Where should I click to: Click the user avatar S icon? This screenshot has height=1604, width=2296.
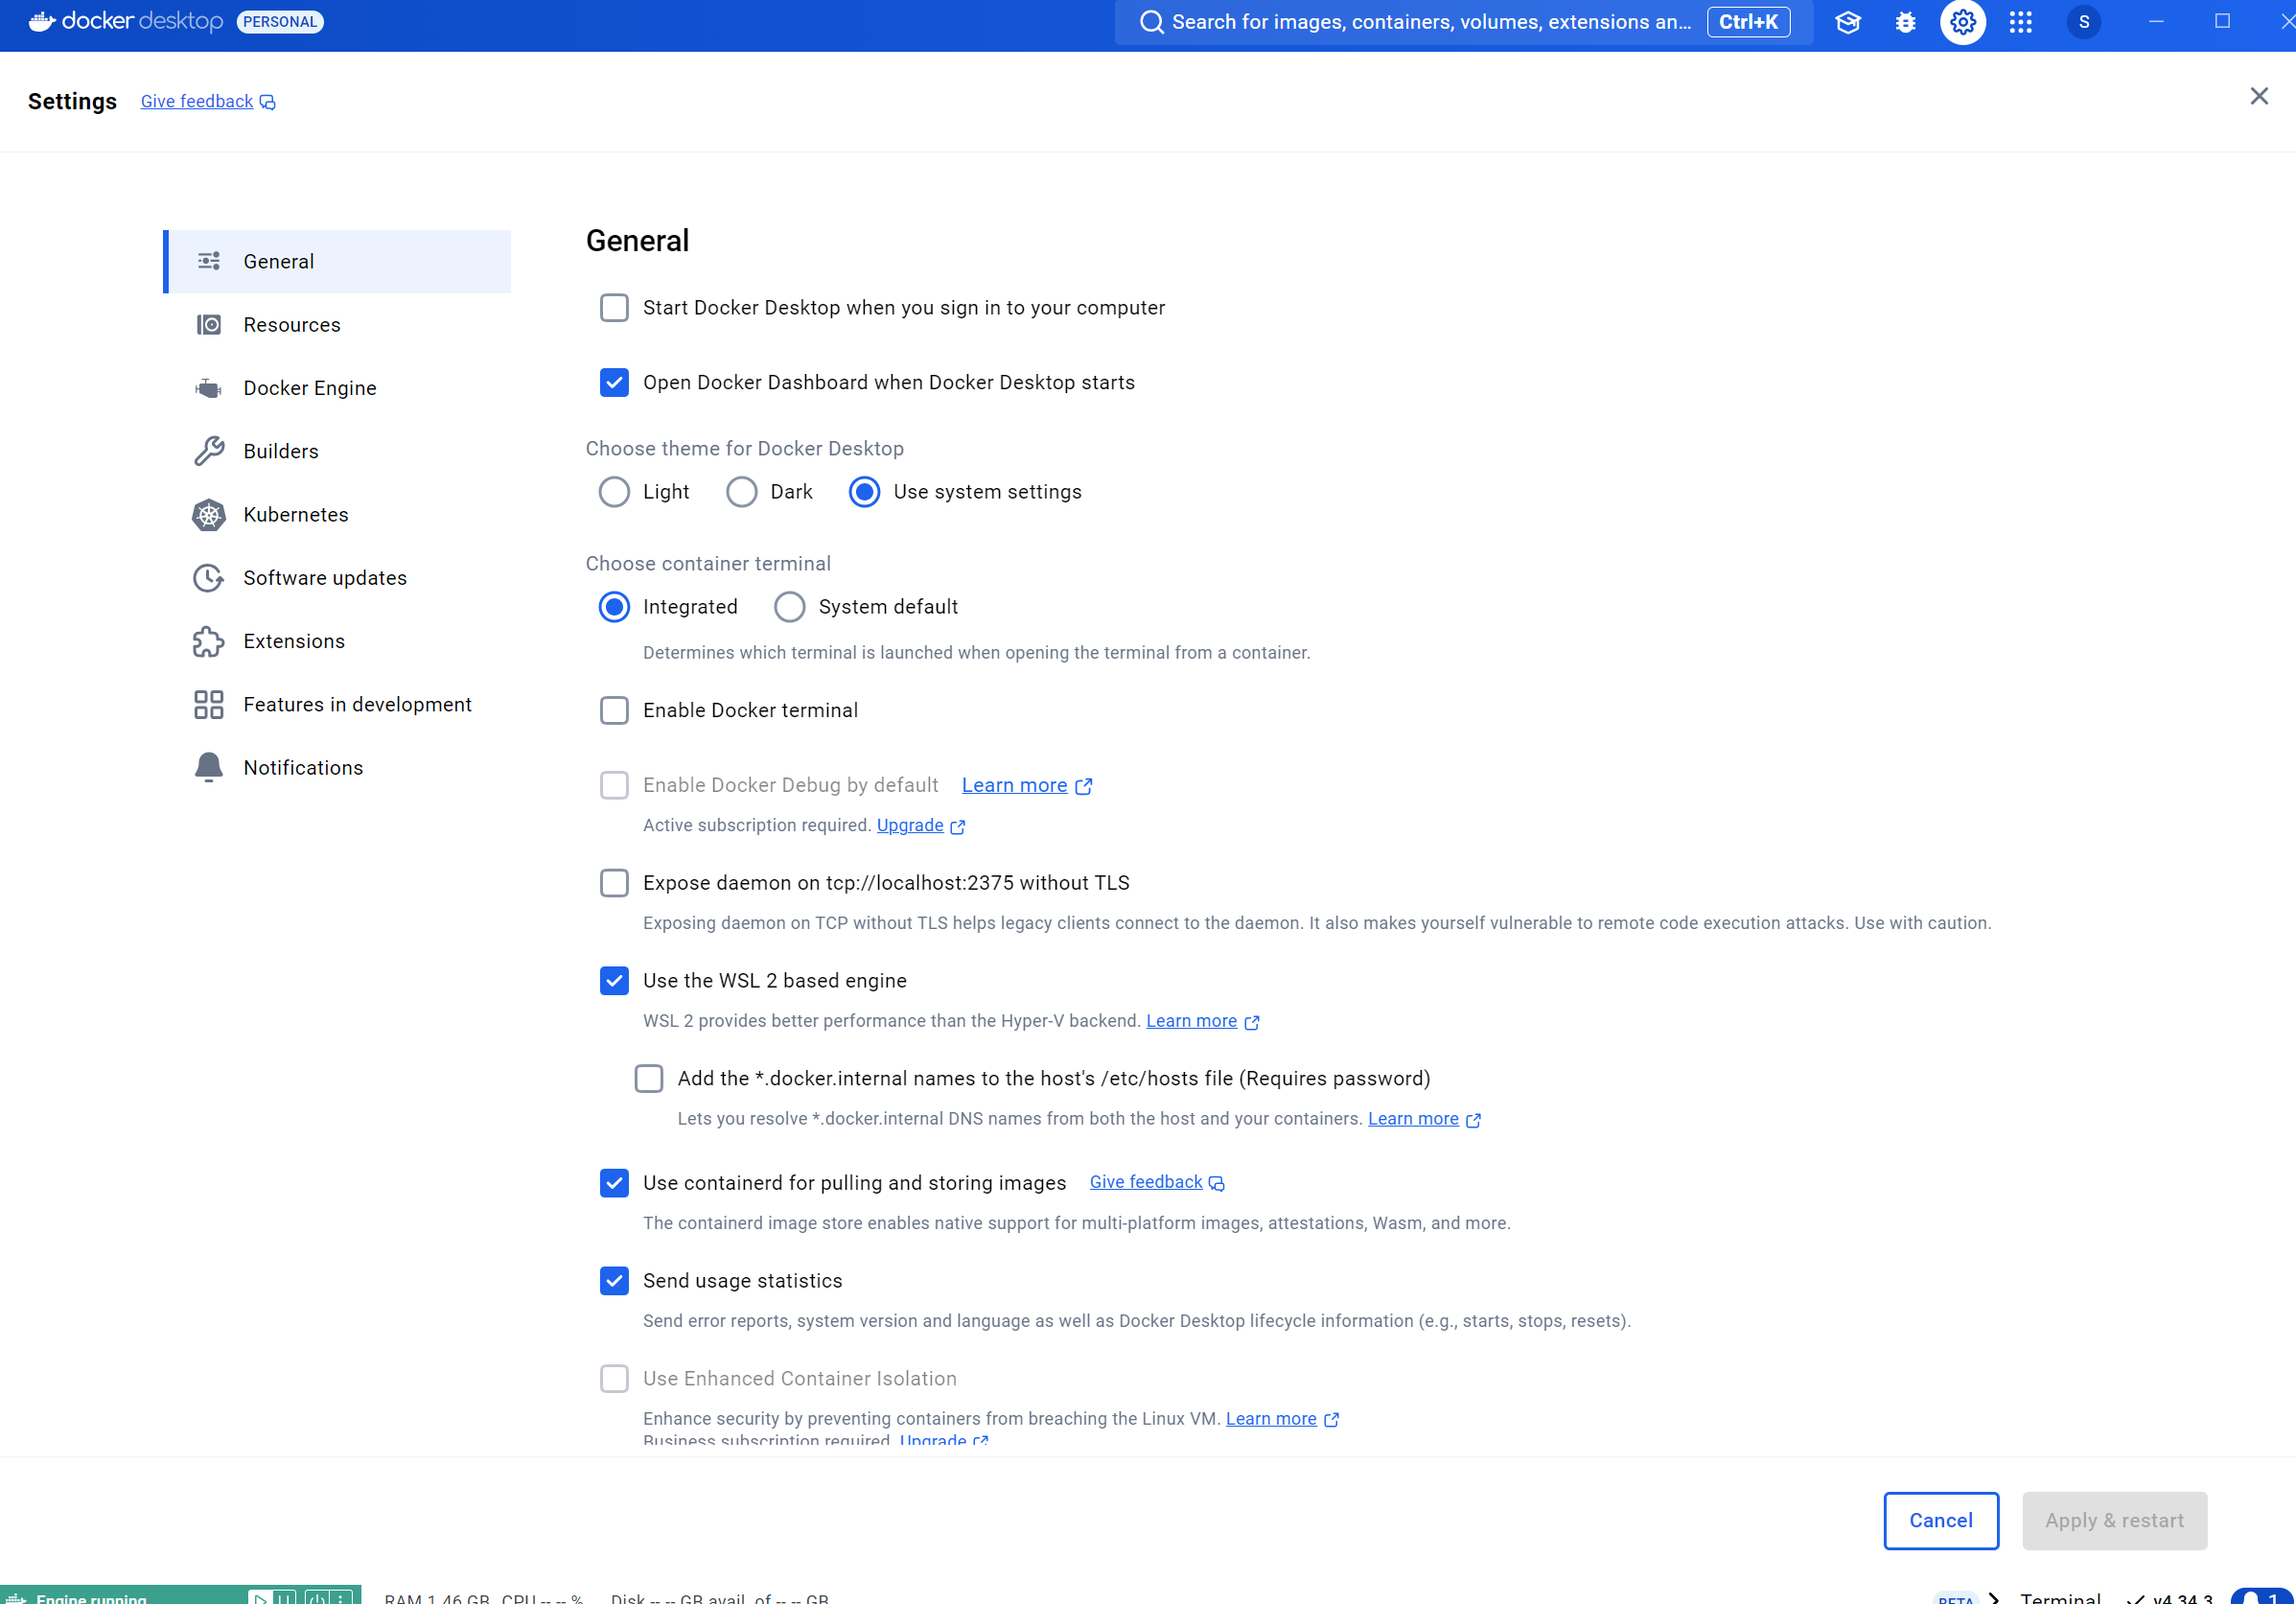tap(2083, 22)
